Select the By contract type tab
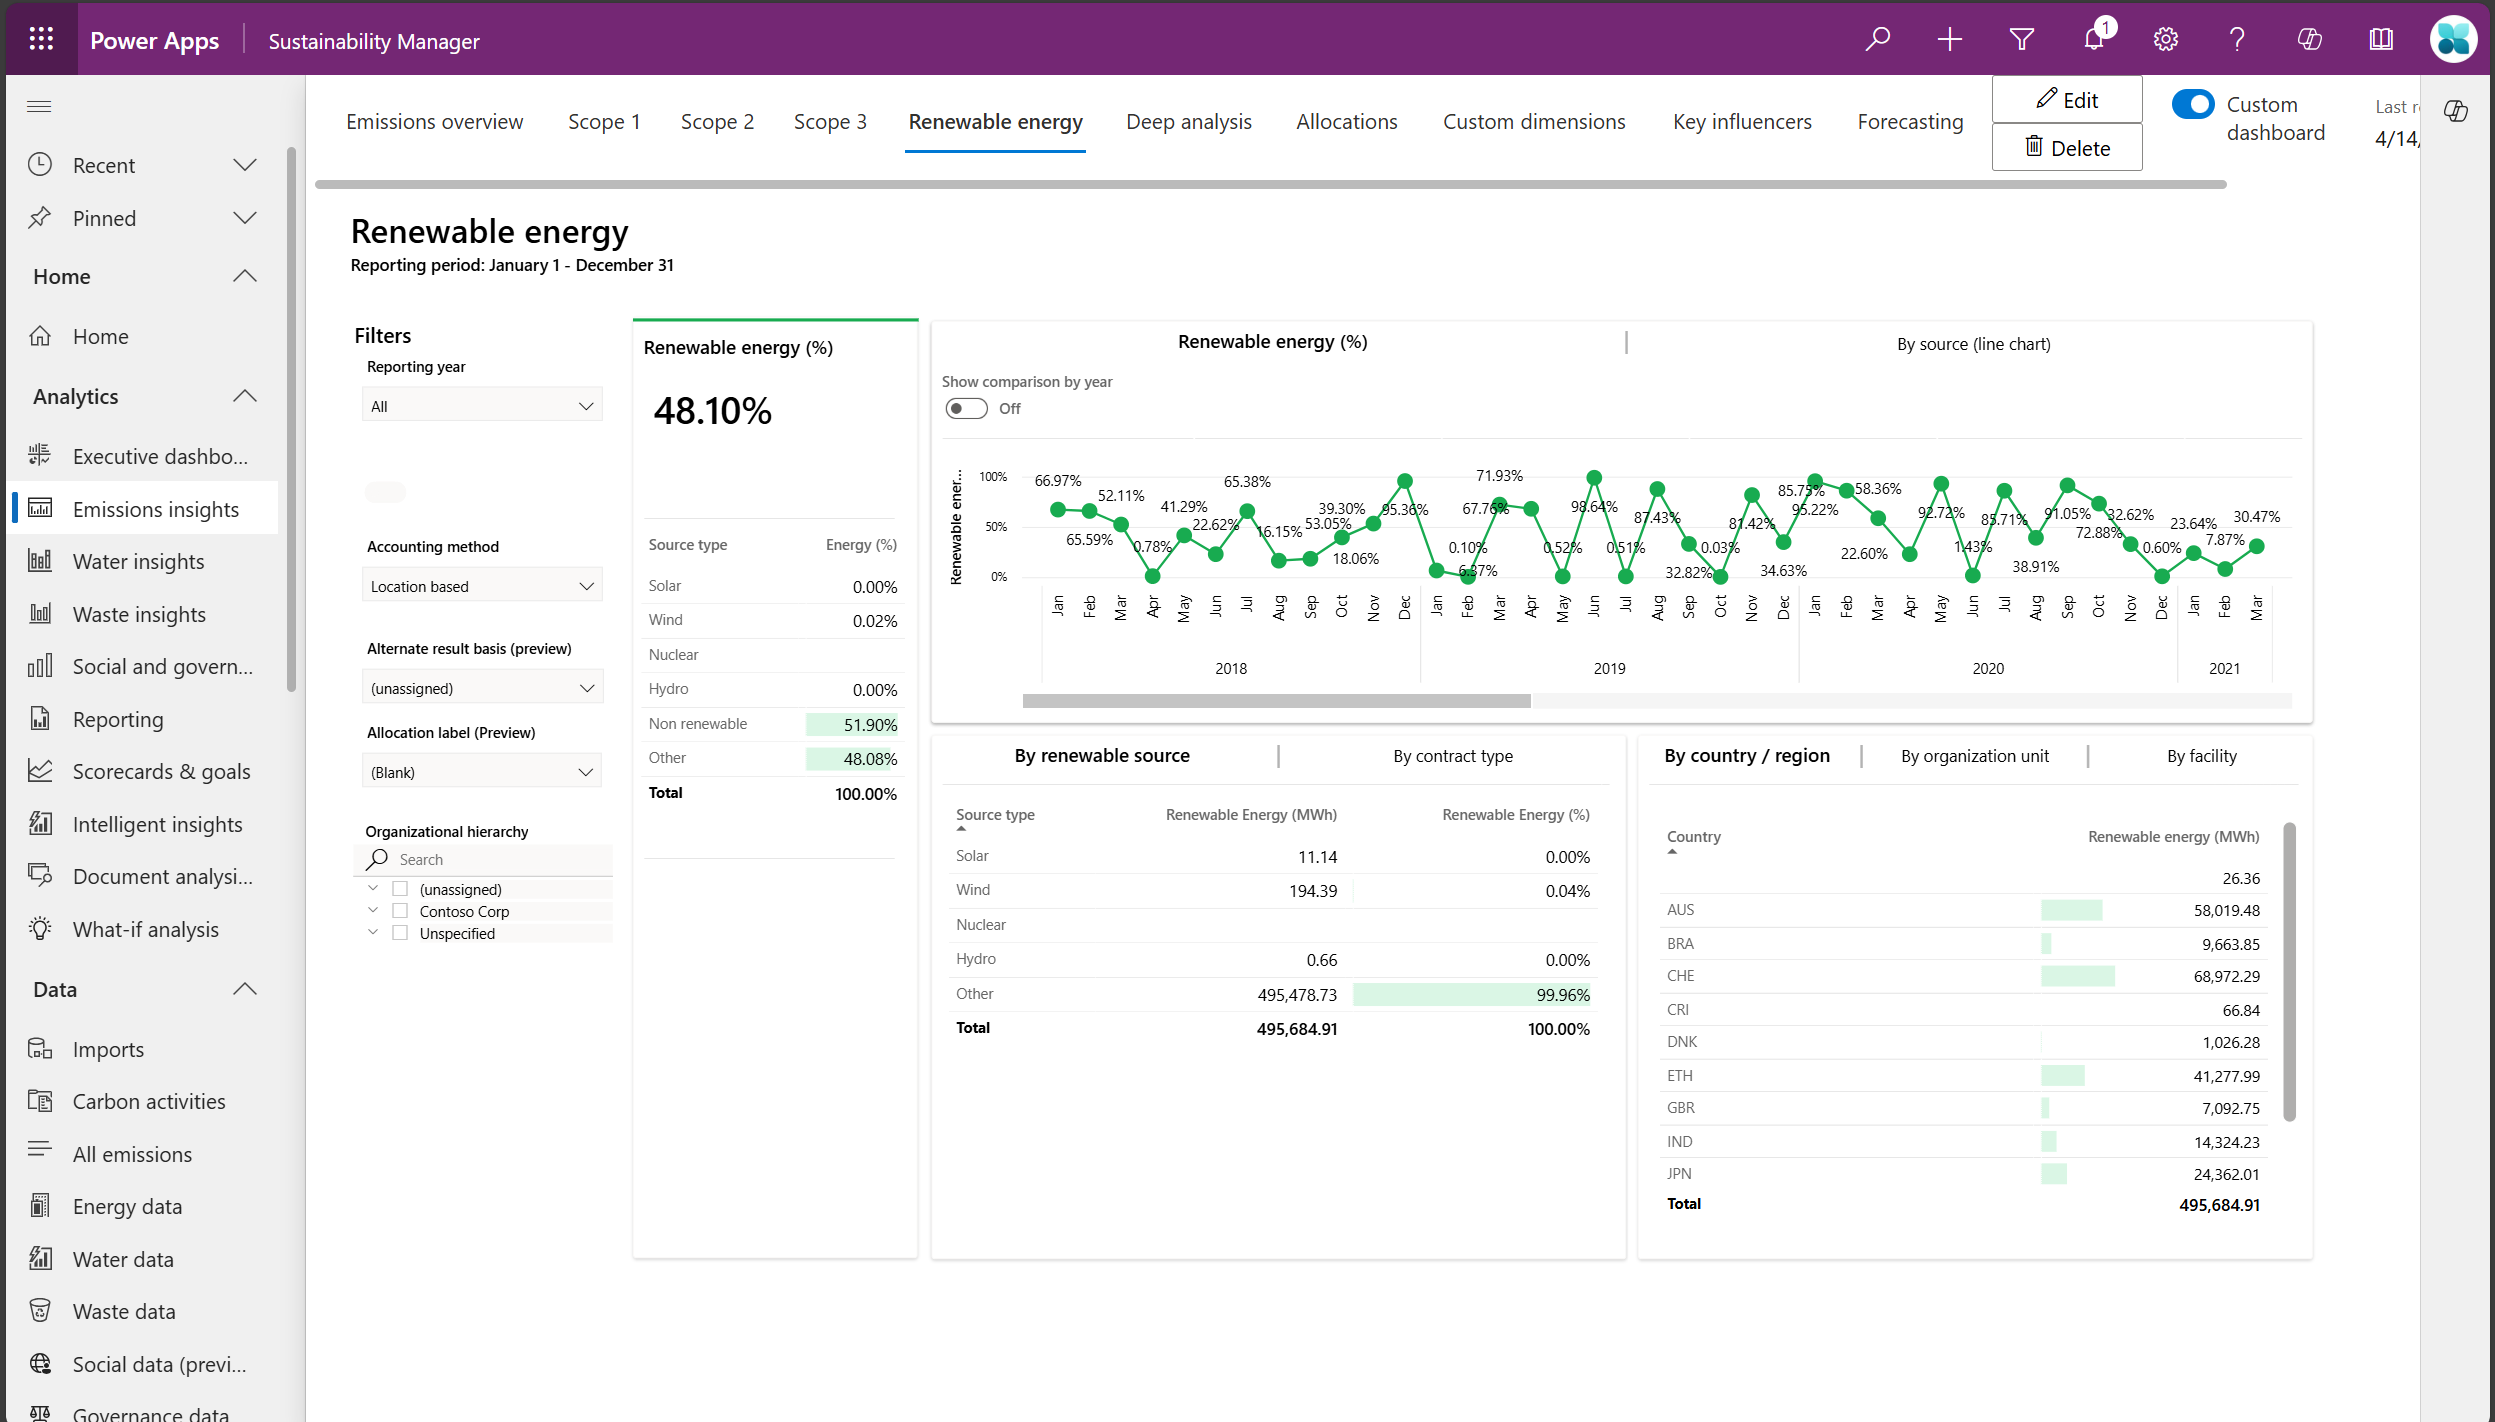This screenshot has width=2495, height=1422. pos(1452,756)
